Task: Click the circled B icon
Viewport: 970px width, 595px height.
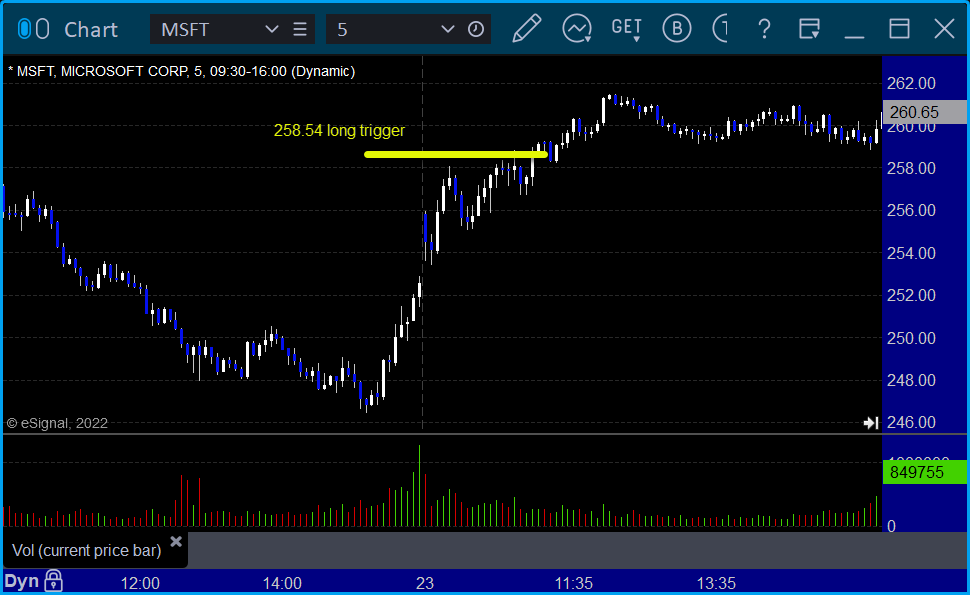Action: tap(677, 28)
